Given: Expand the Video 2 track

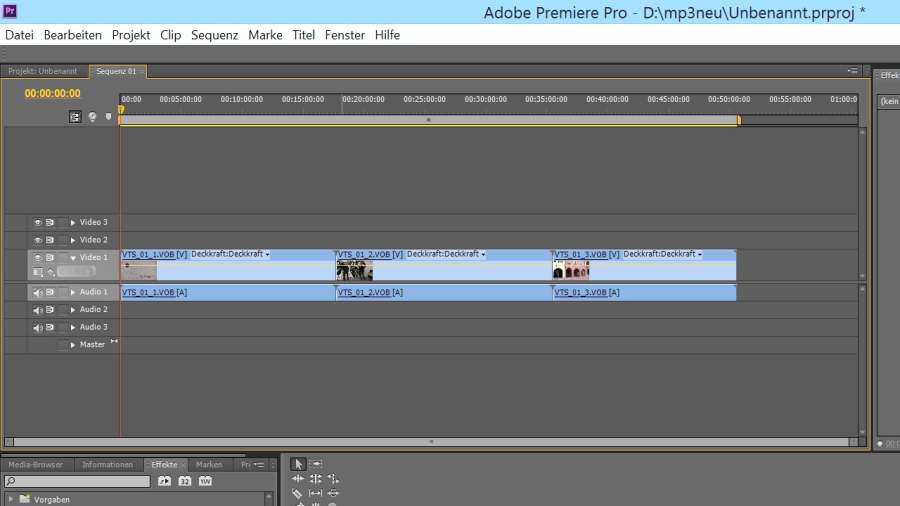Looking at the screenshot, I should [x=73, y=240].
